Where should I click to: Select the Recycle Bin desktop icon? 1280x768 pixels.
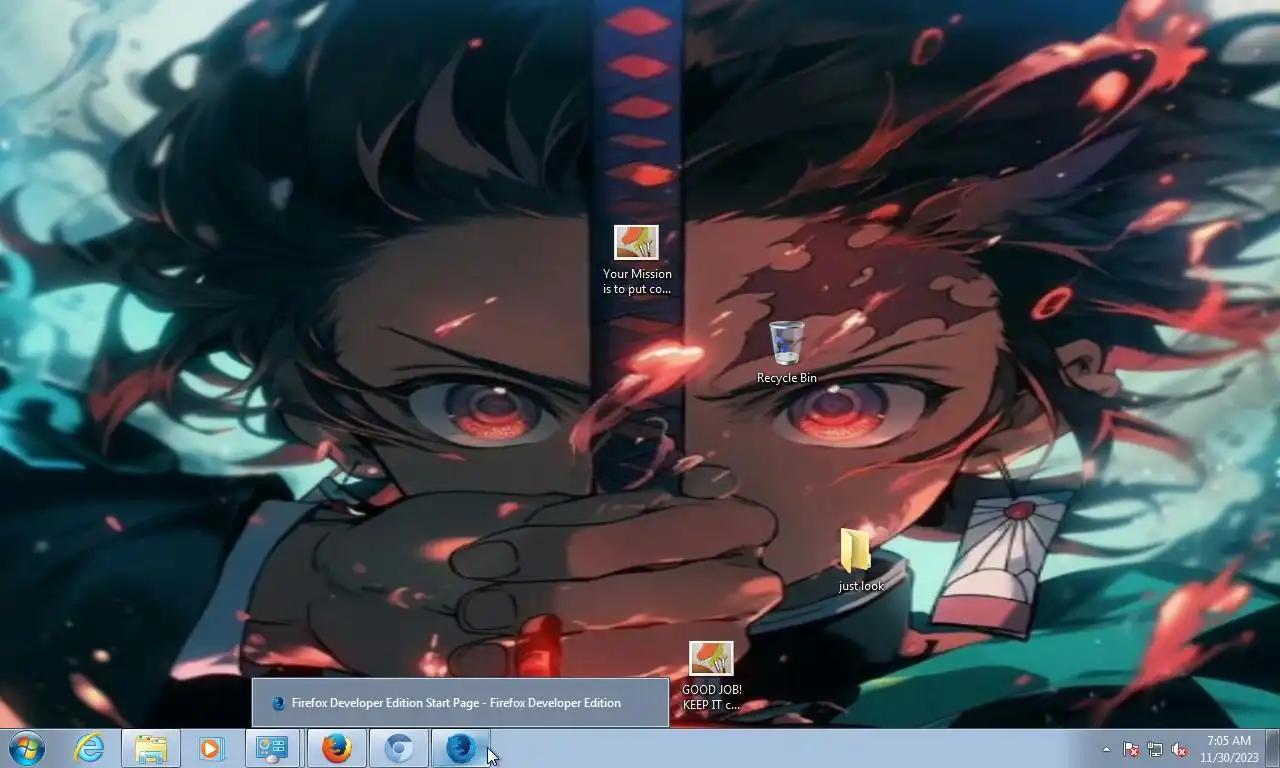(787, 353)
